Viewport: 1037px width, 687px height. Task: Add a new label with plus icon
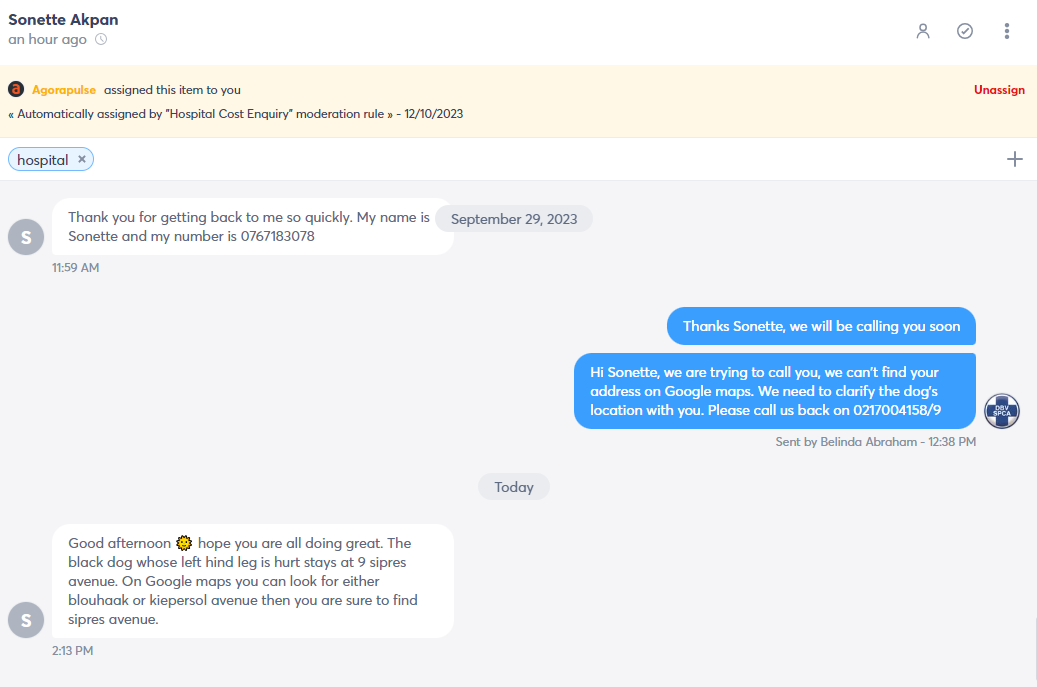pyautogui.click(x=1015, y=159)
